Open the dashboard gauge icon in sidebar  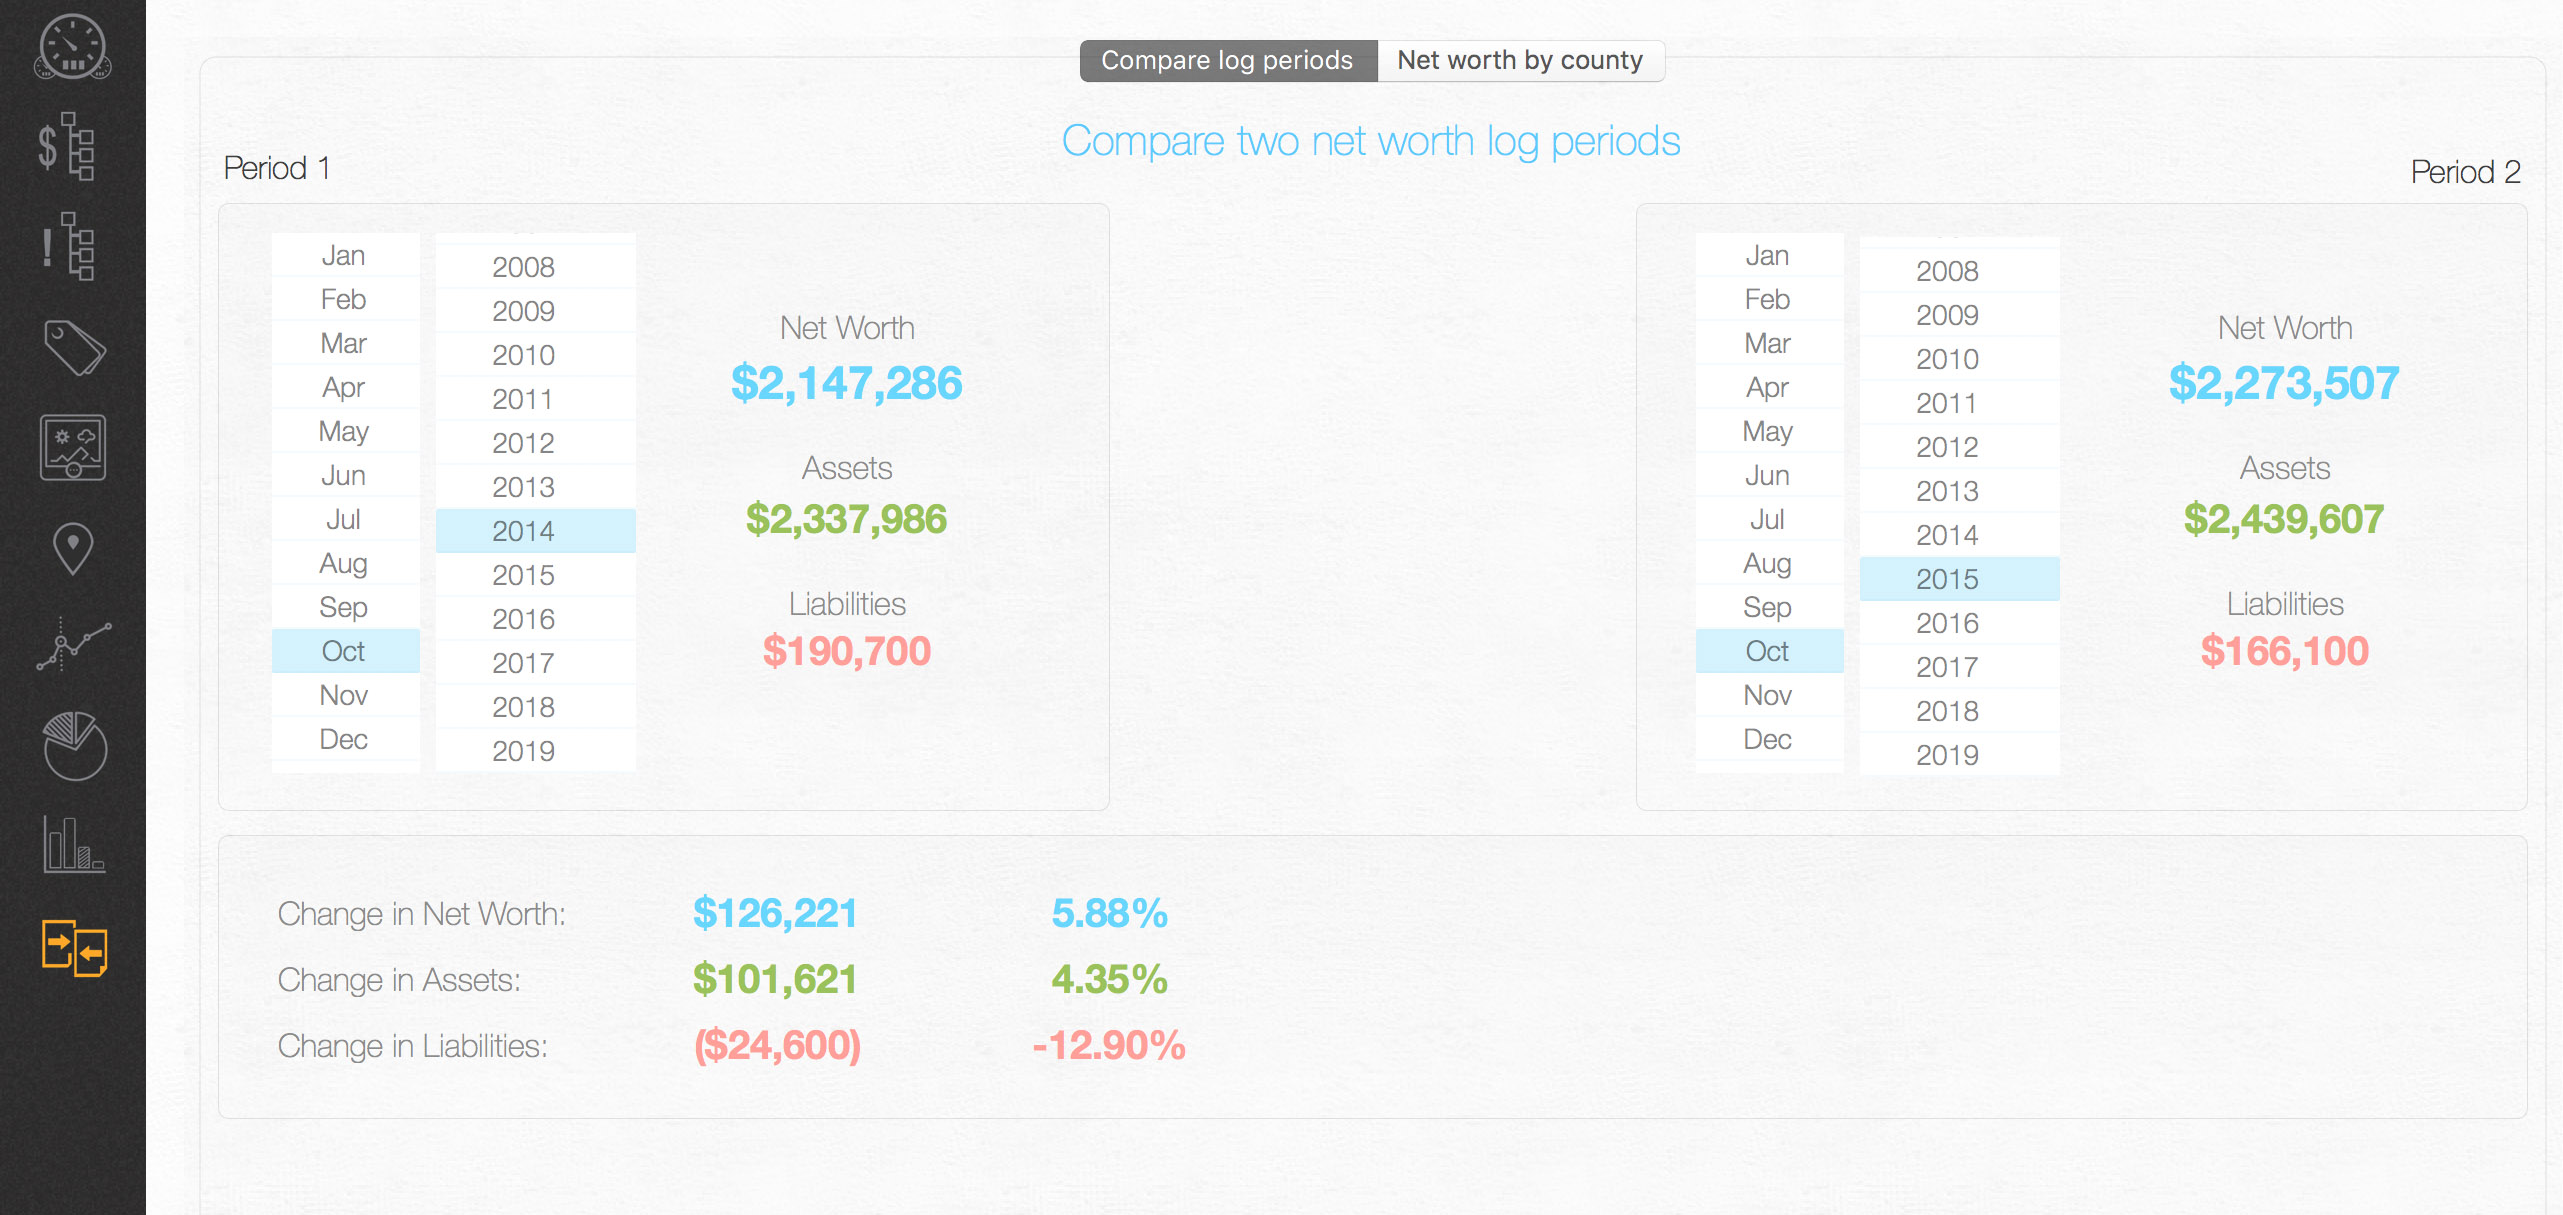pyautogui.click(x=73, y=47)
